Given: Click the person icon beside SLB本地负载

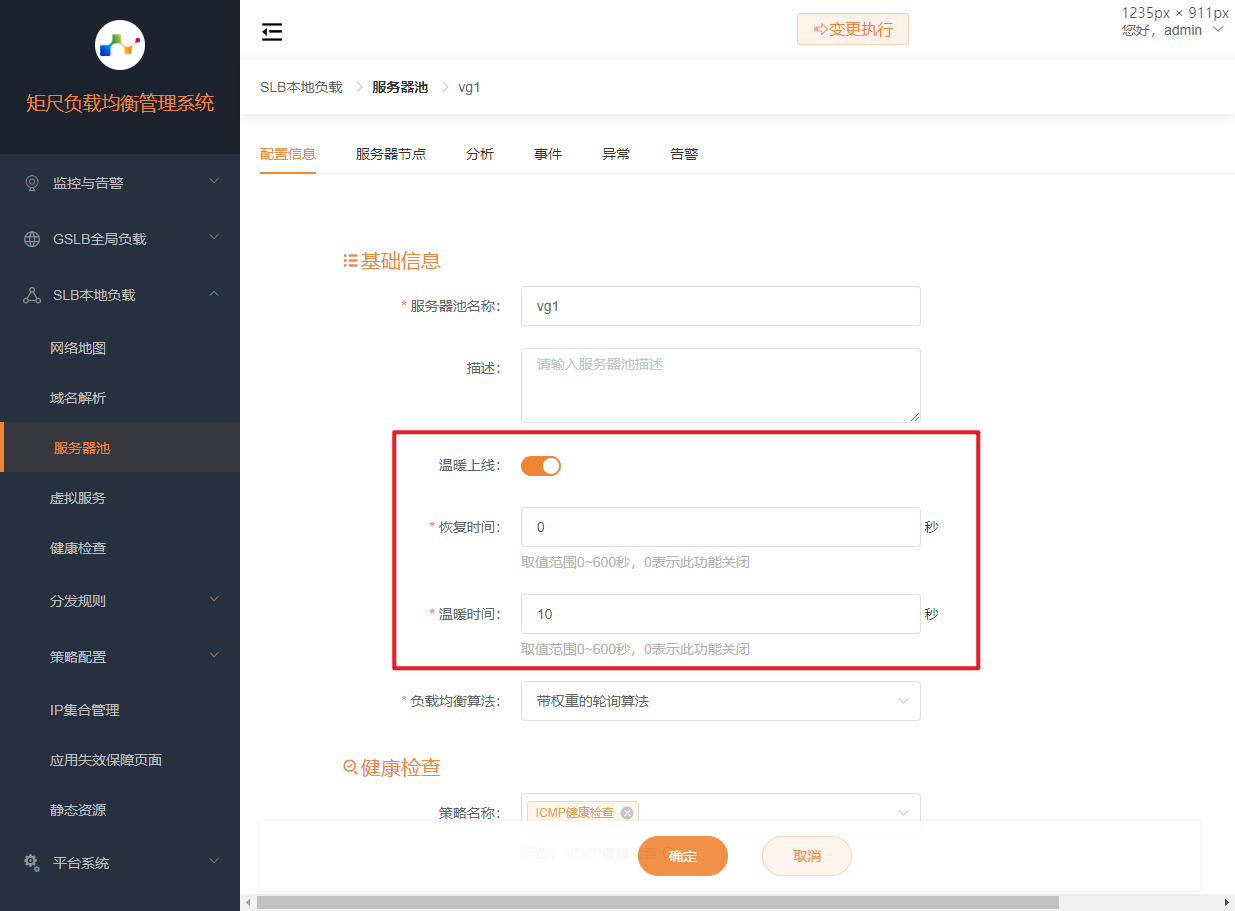Looking at the screenshot, I should click(x=30, y=294).
